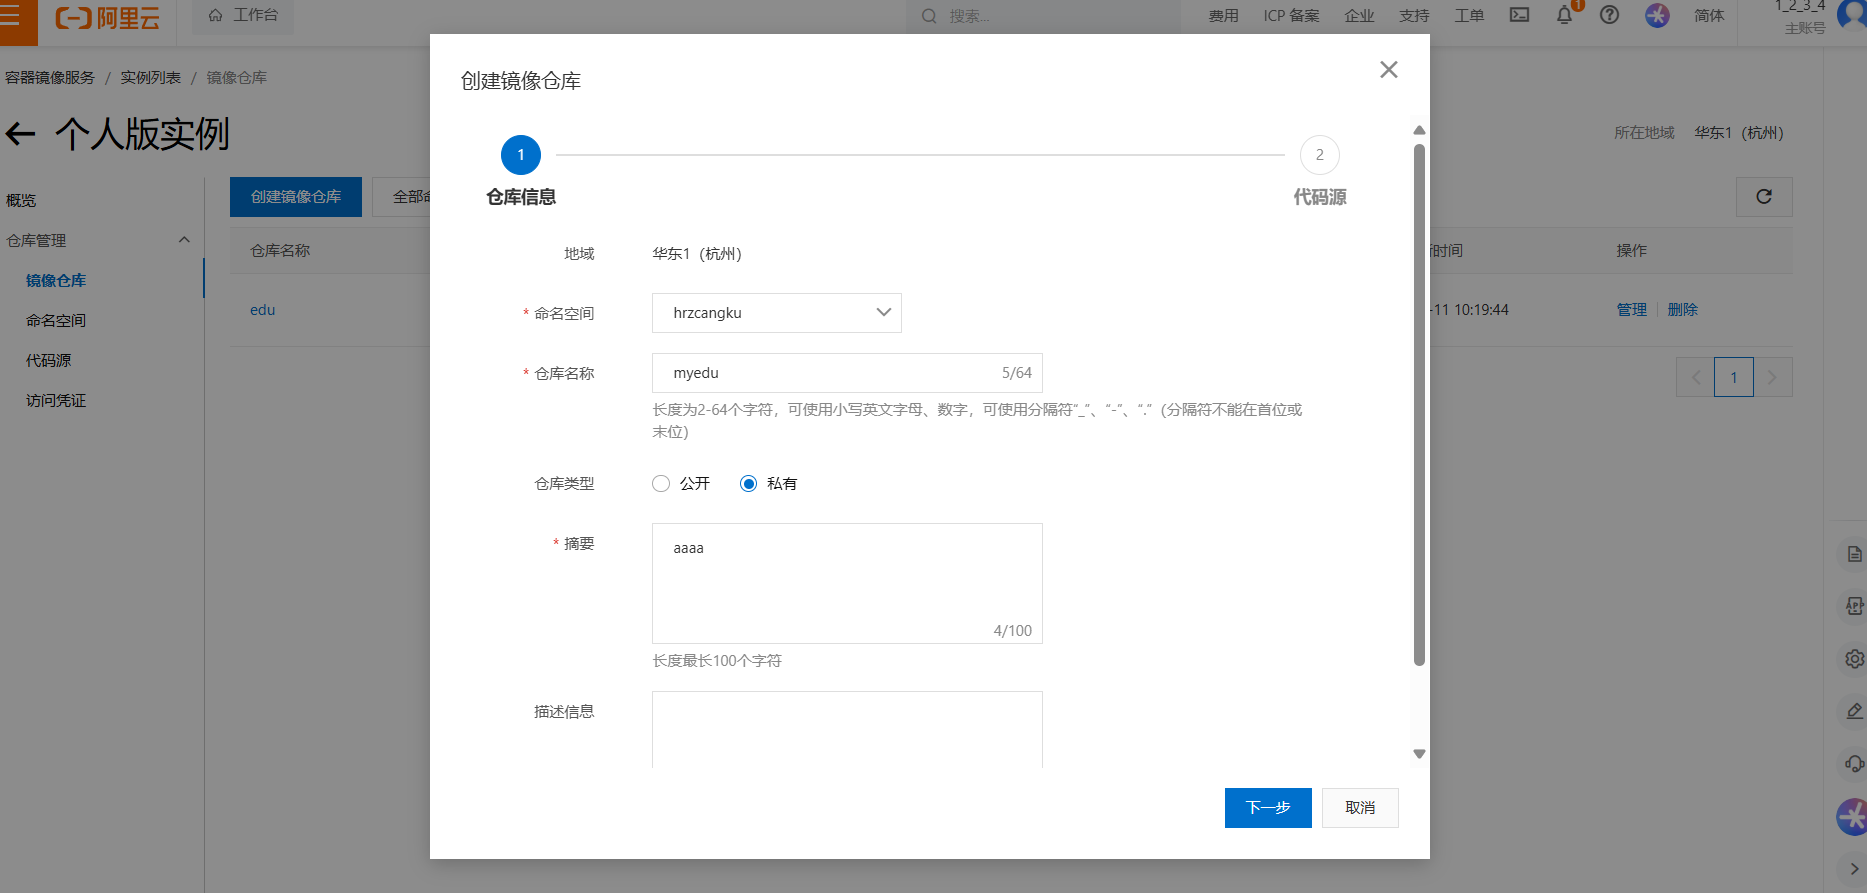Click the floating purple assistant icon

point(1852,817)
